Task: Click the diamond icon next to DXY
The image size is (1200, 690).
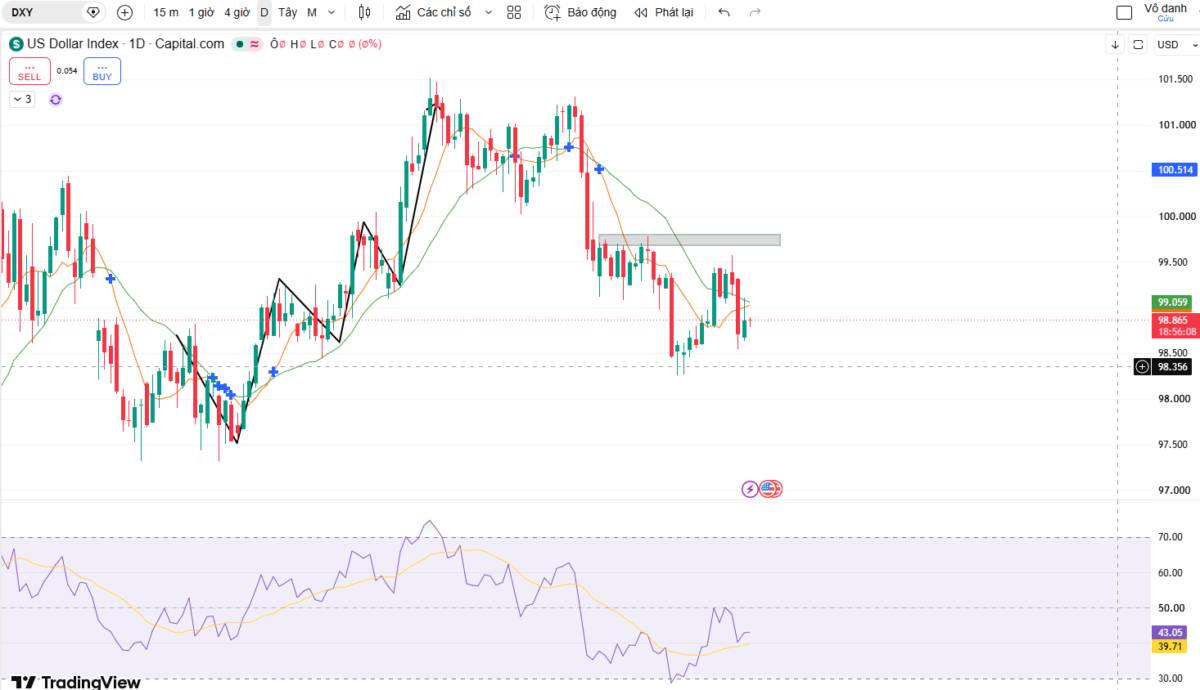Action: [x=93, y=12]
